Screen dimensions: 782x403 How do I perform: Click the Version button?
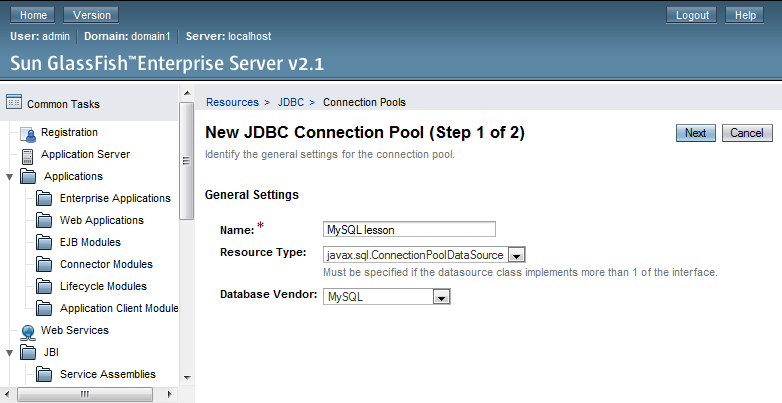(x=91, y=15)
